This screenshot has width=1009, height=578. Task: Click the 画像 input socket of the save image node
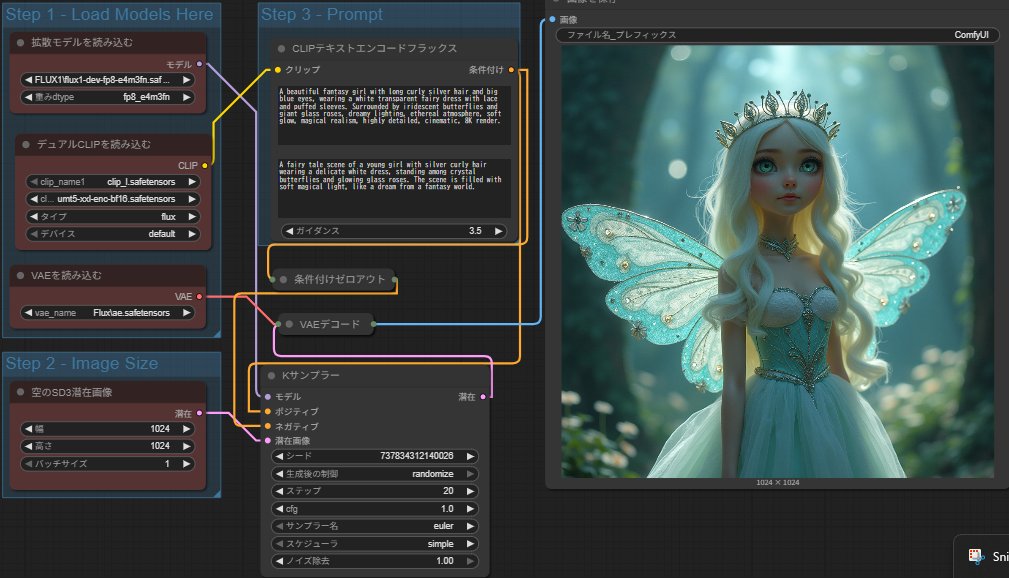click(x=552, y=19)
